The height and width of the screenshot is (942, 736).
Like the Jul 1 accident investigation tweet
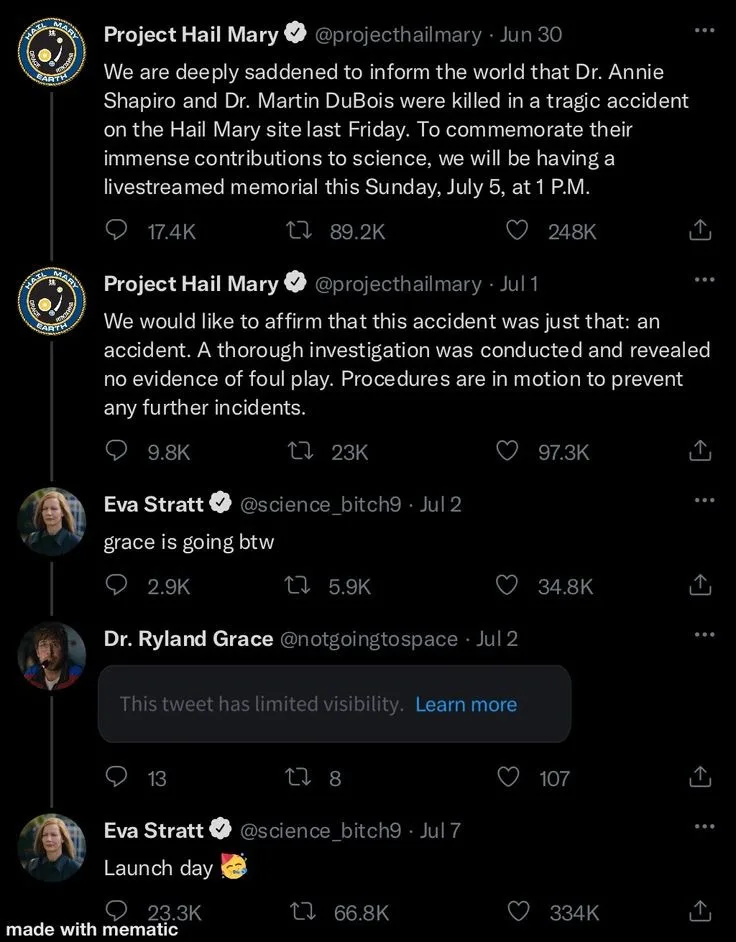pyautogui.click(x=508, y=452)
